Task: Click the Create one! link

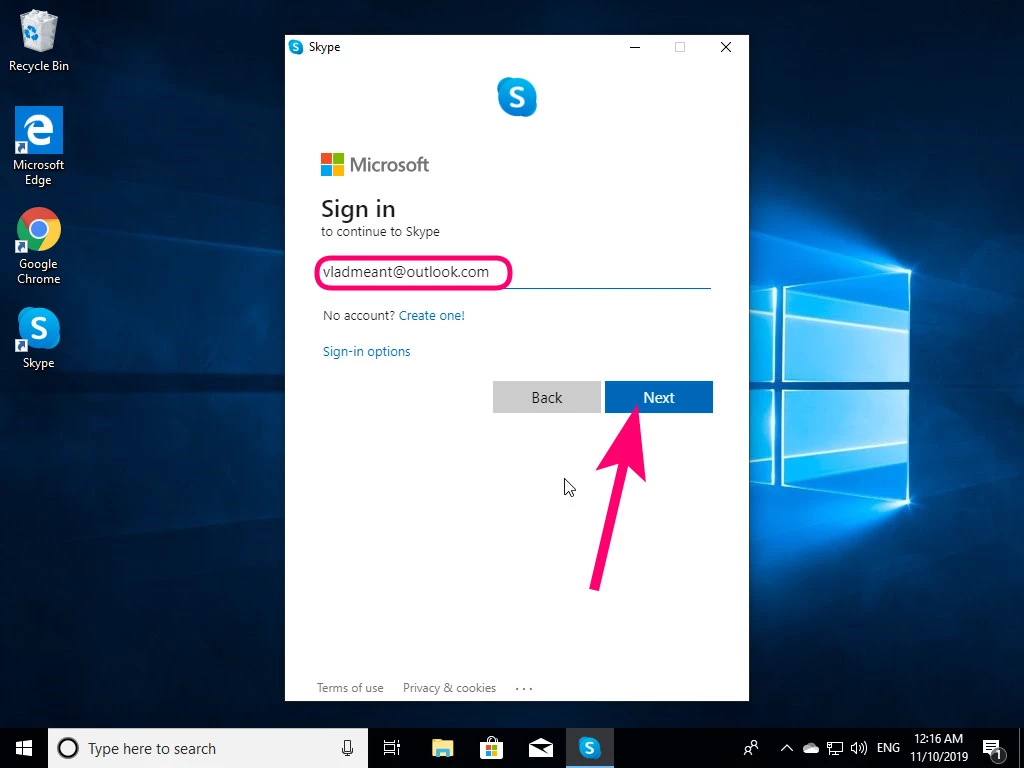Action: [432, 315]
